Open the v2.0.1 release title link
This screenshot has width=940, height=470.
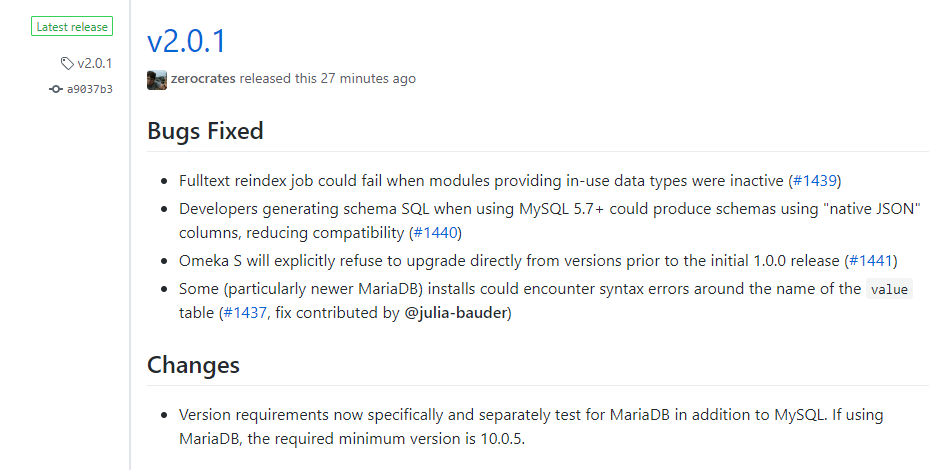[186, 41]
